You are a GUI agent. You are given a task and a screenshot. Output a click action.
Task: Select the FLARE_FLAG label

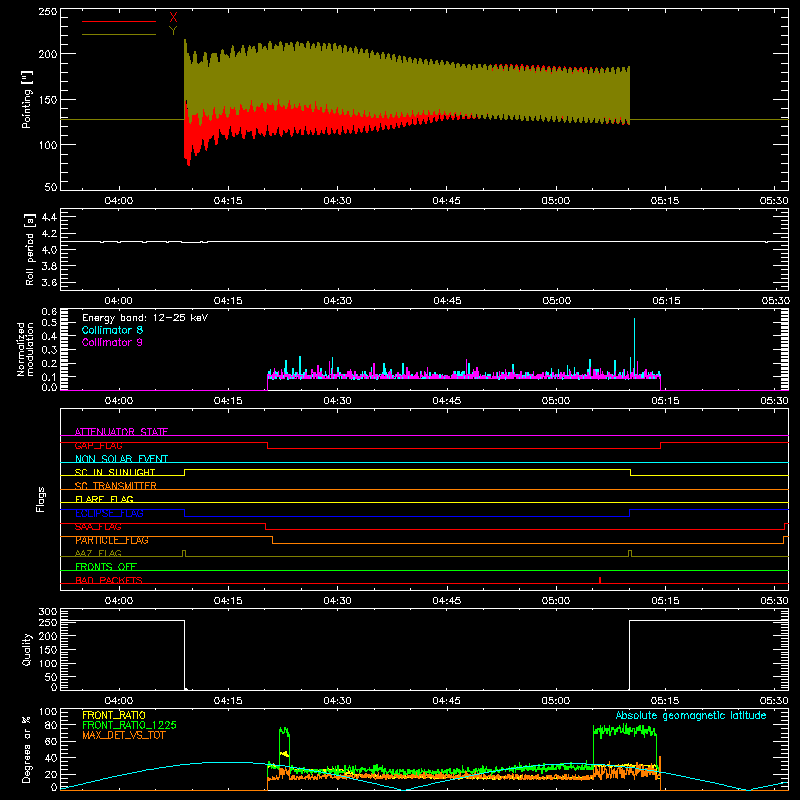(104, 499)
